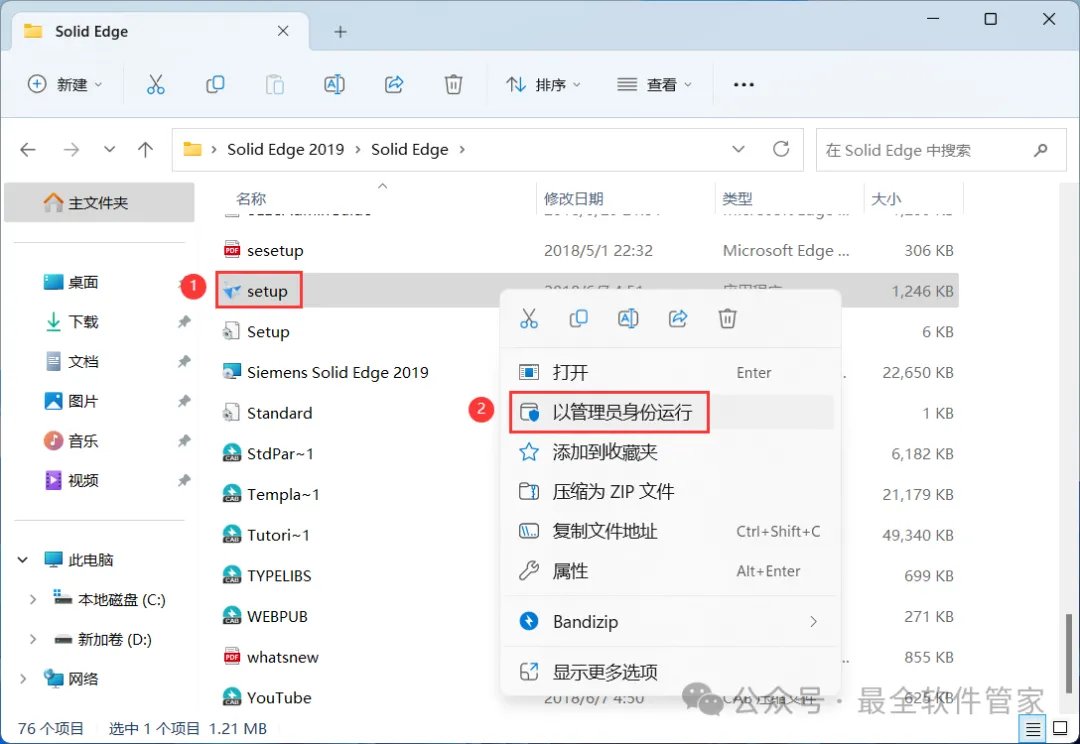Sort by 名称 column header
Viewport: 1080px width, 744px height.
click(251, 199)
